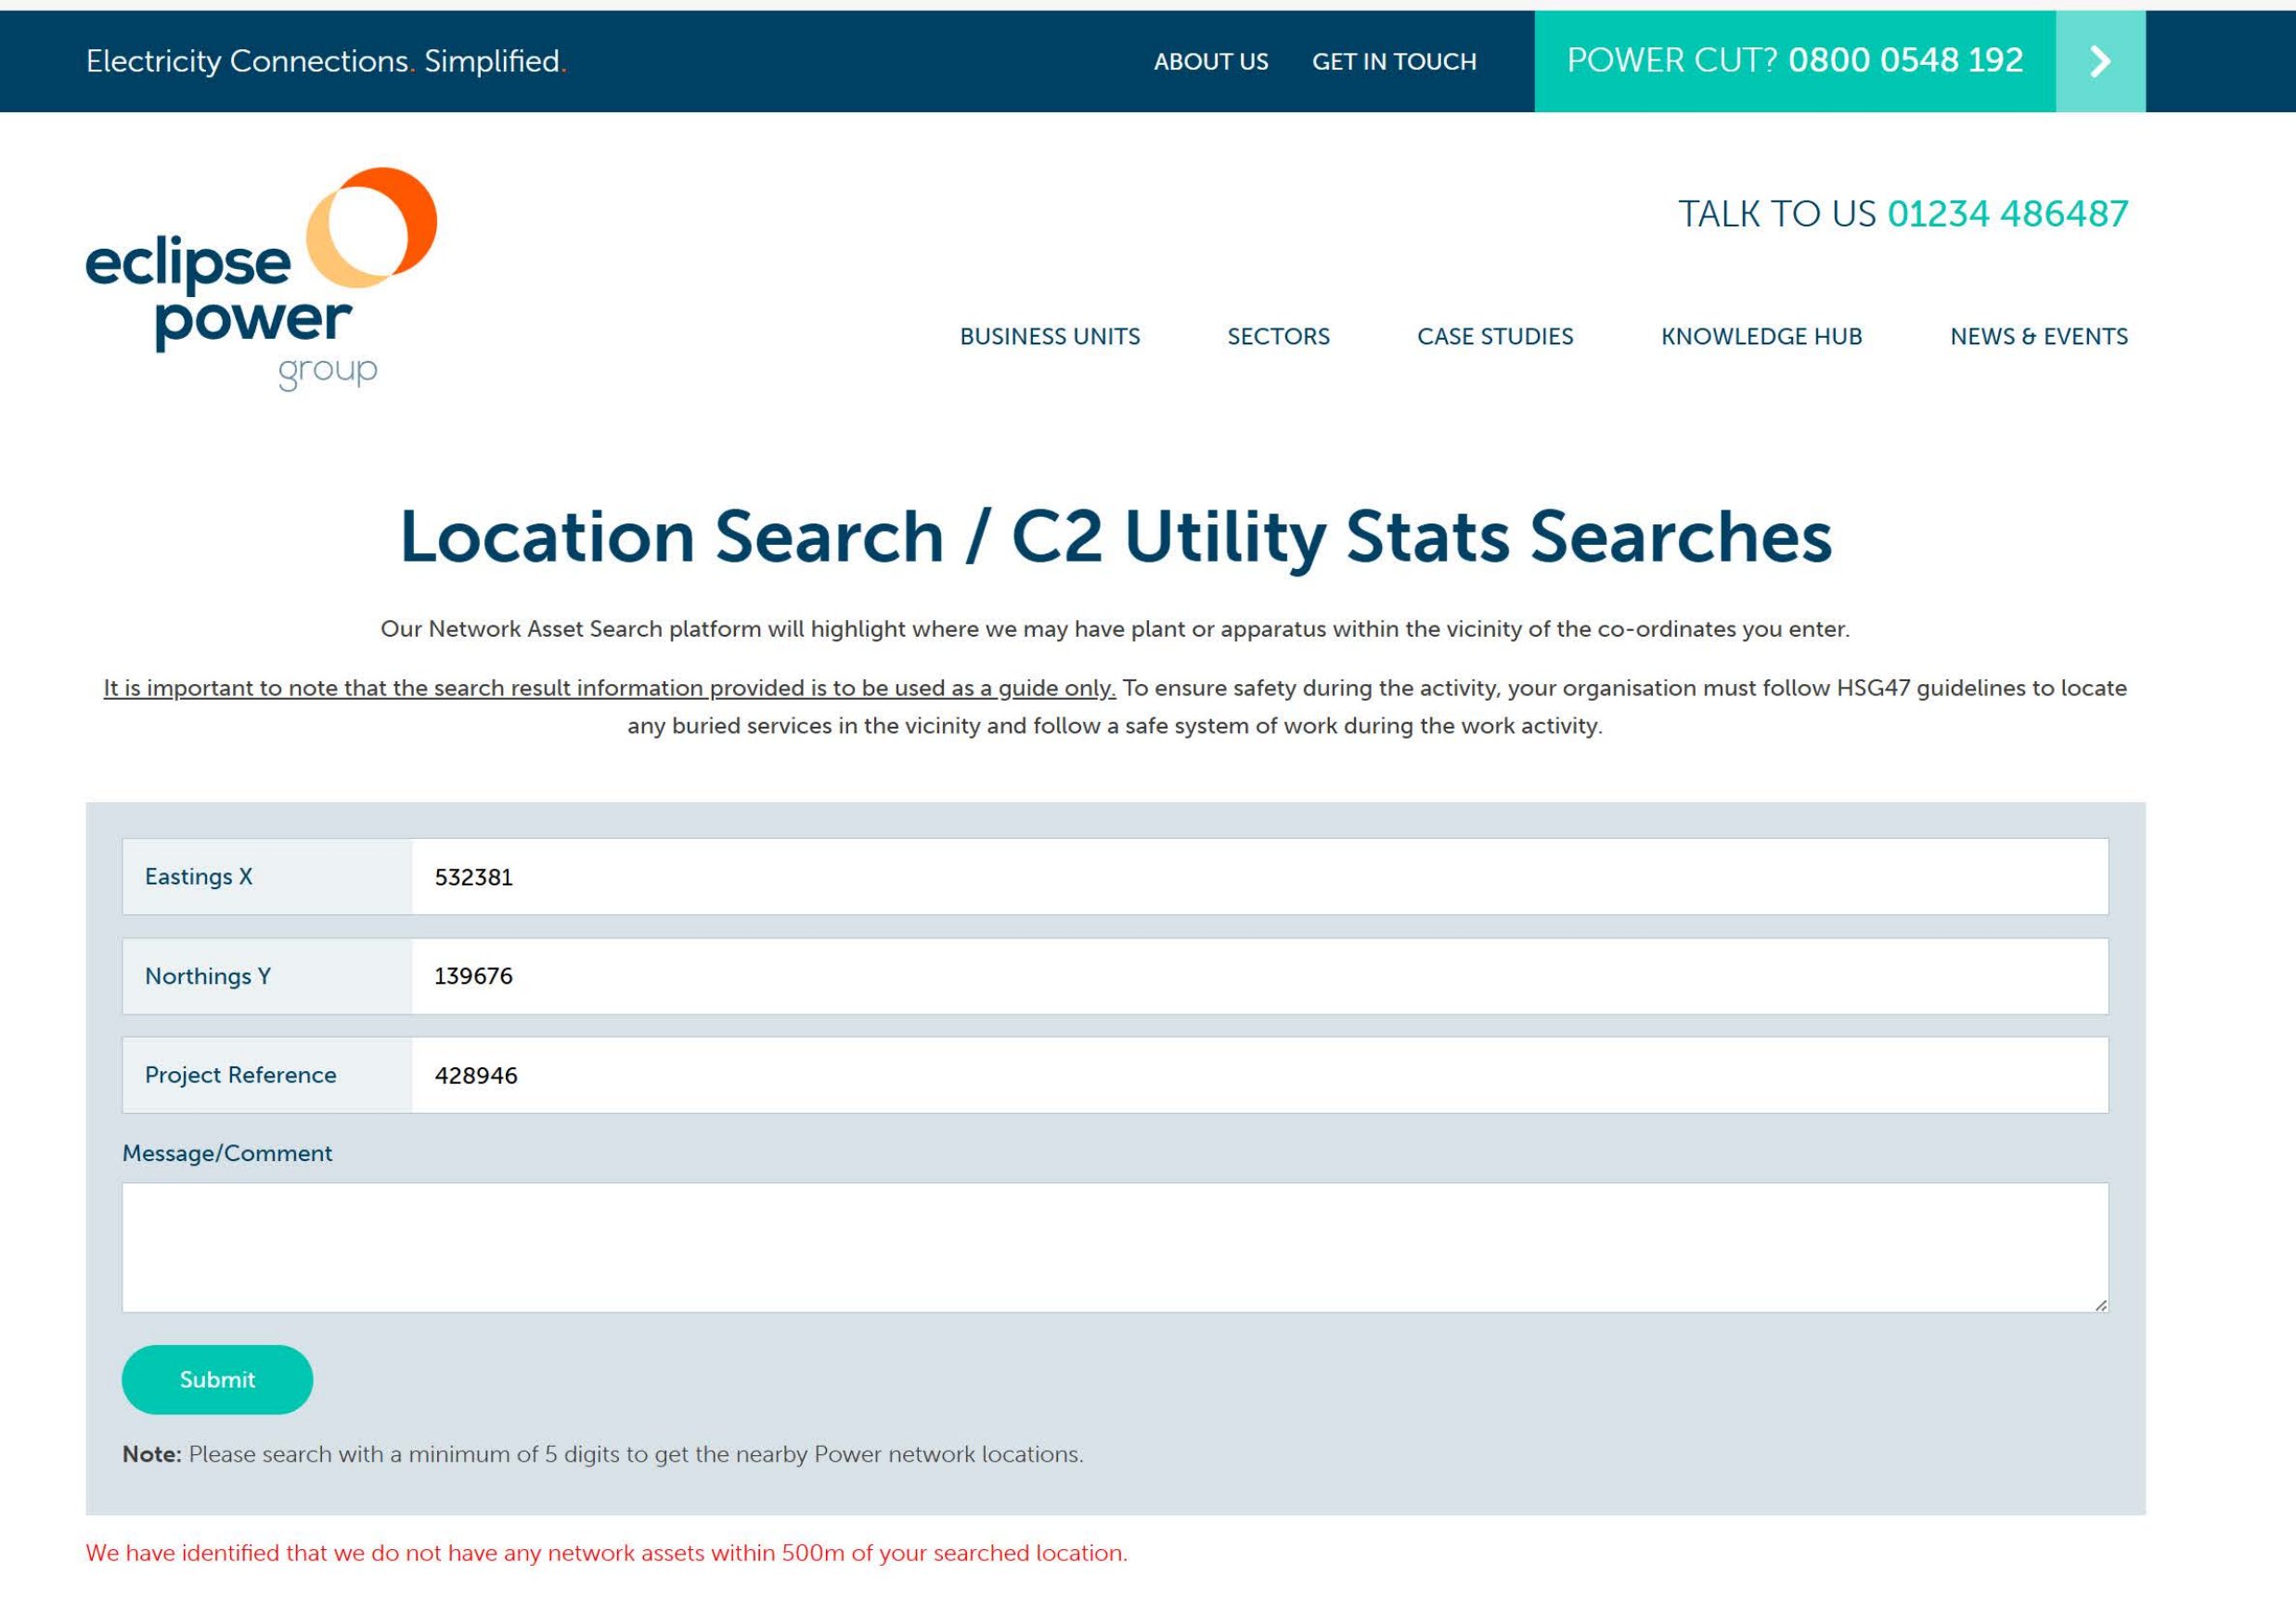
Task: Open the Sectors menu
Action: (x=1277, y=337)
